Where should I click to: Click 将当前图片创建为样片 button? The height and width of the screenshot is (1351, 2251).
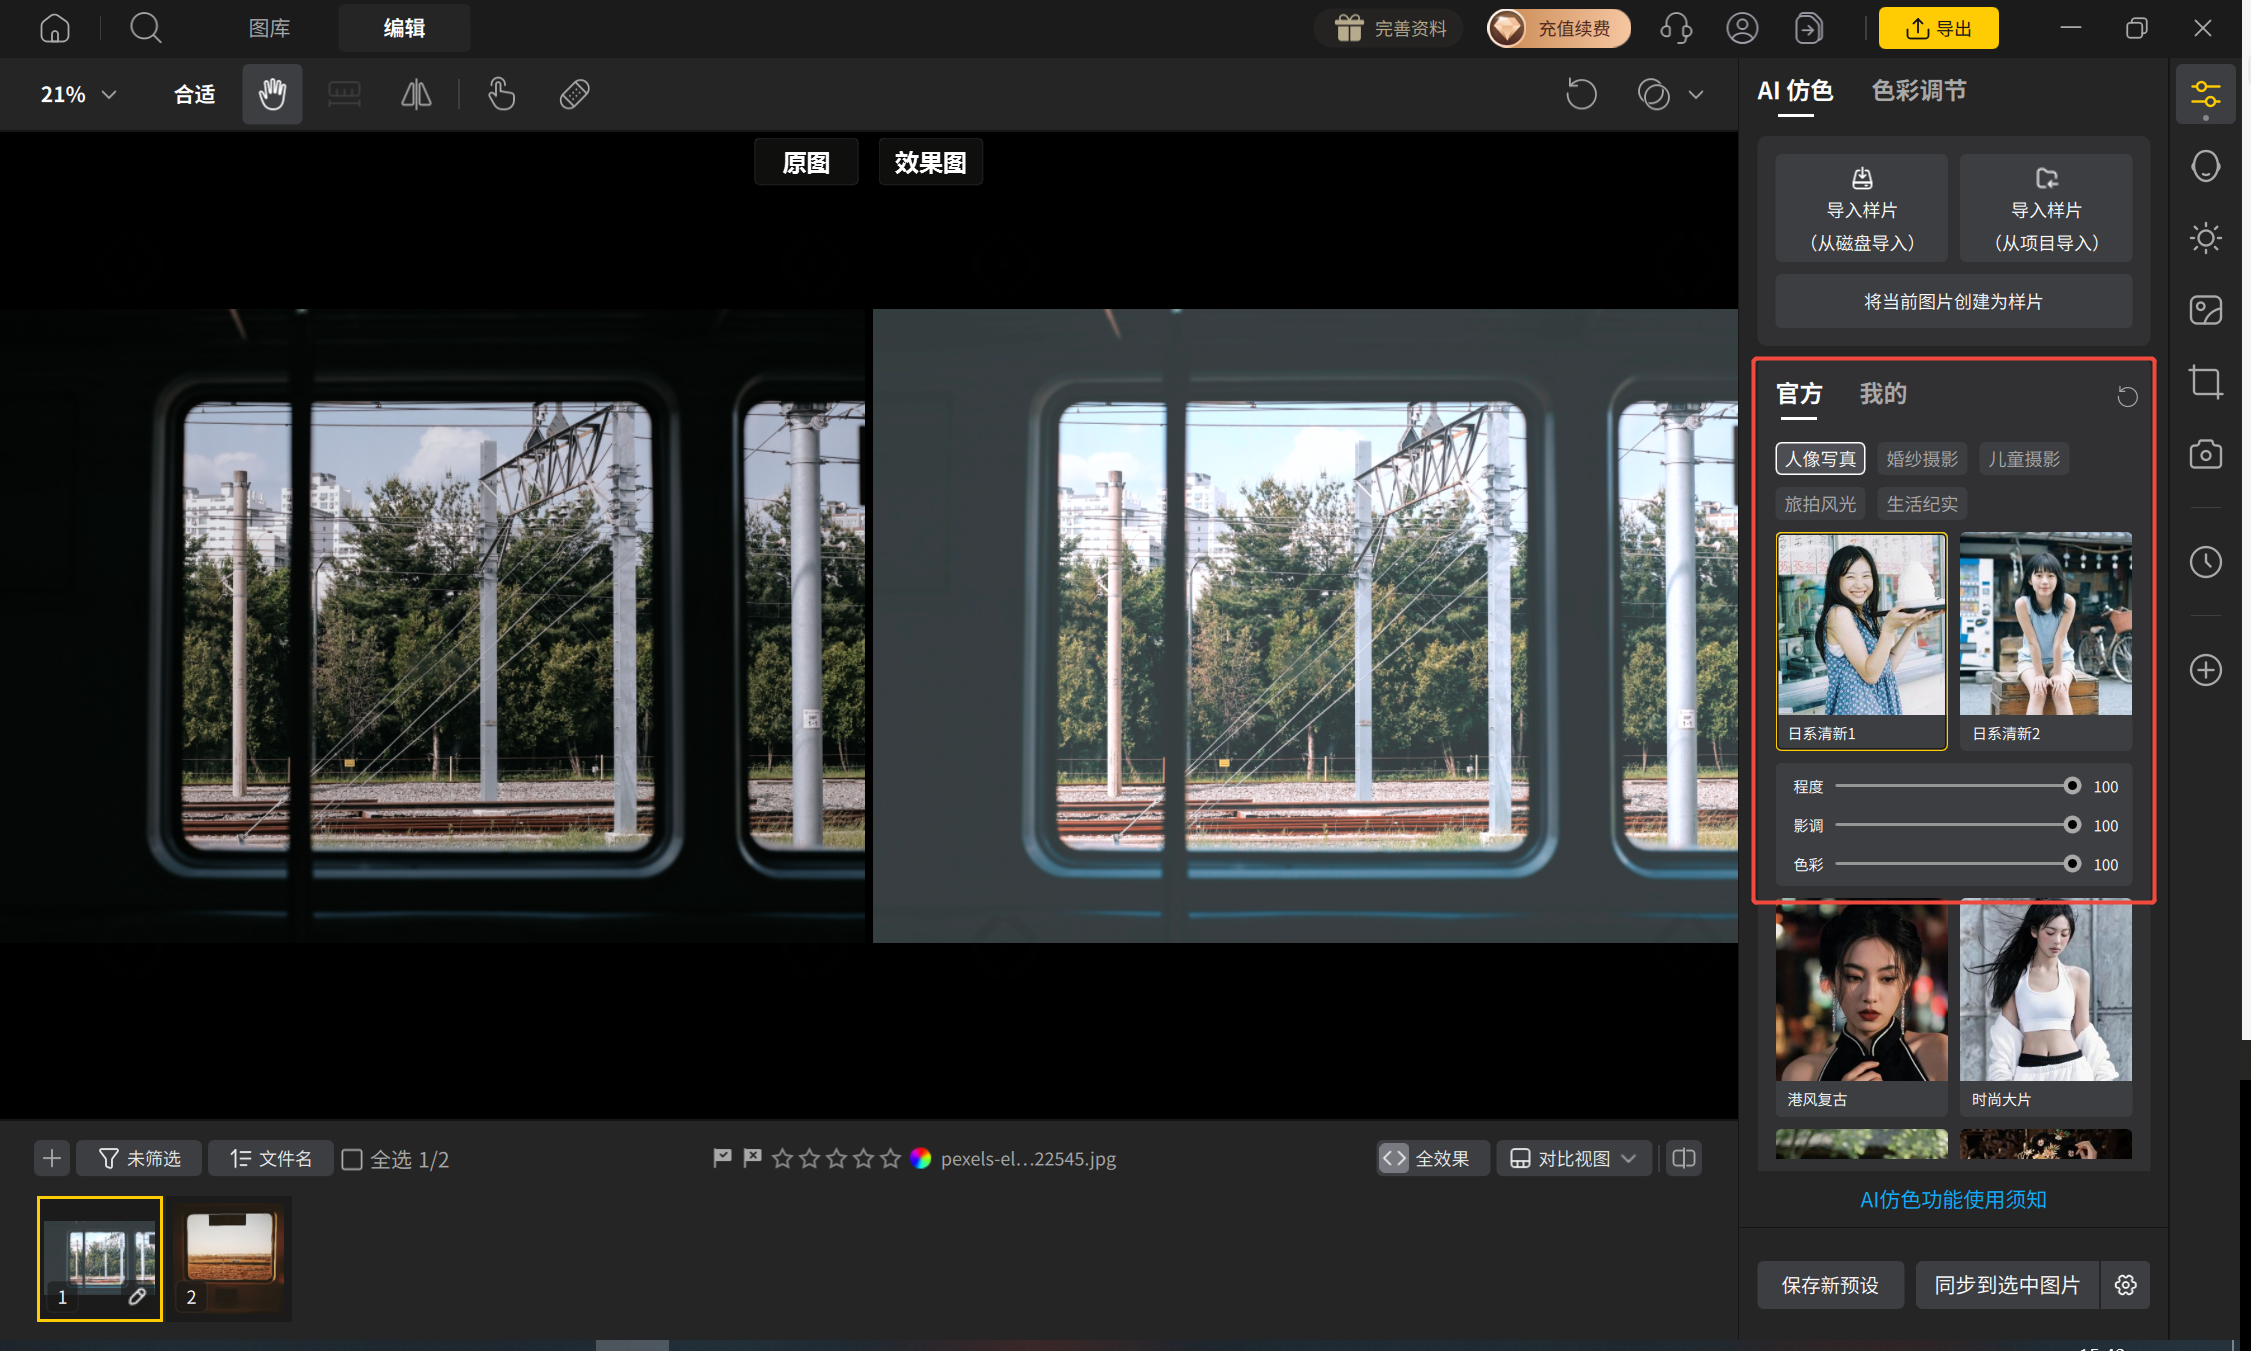pos(1953,302)
